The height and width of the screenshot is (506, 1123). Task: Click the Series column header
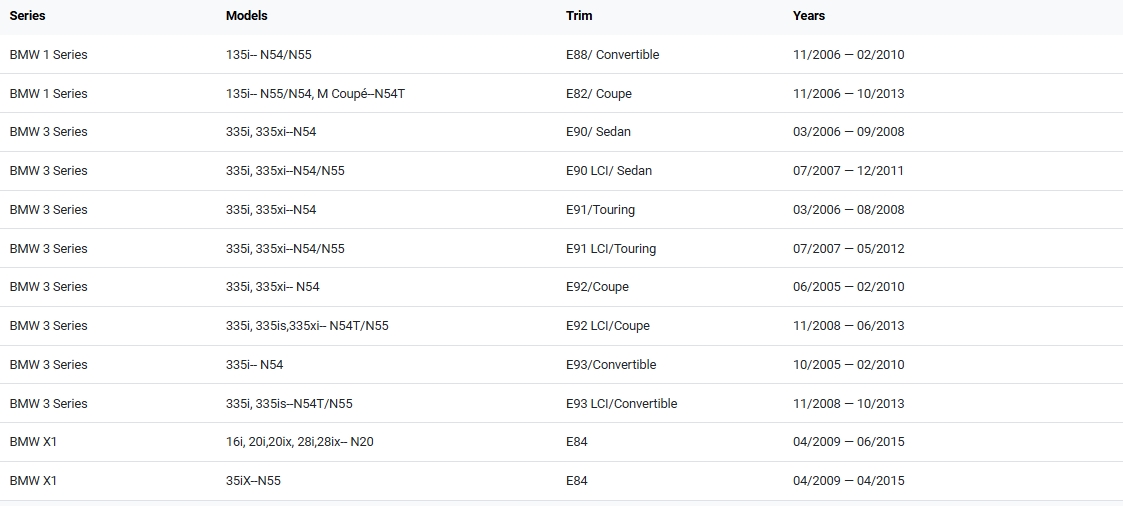click(27, 16)
